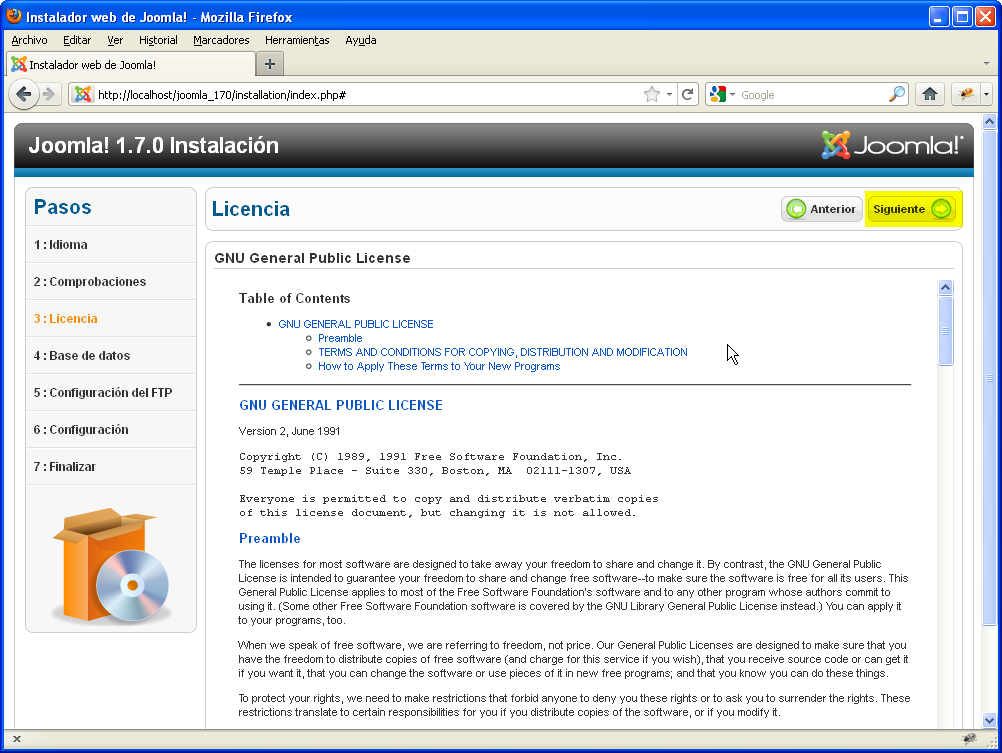Click step 7 : Finalizar

click(111, 467)
